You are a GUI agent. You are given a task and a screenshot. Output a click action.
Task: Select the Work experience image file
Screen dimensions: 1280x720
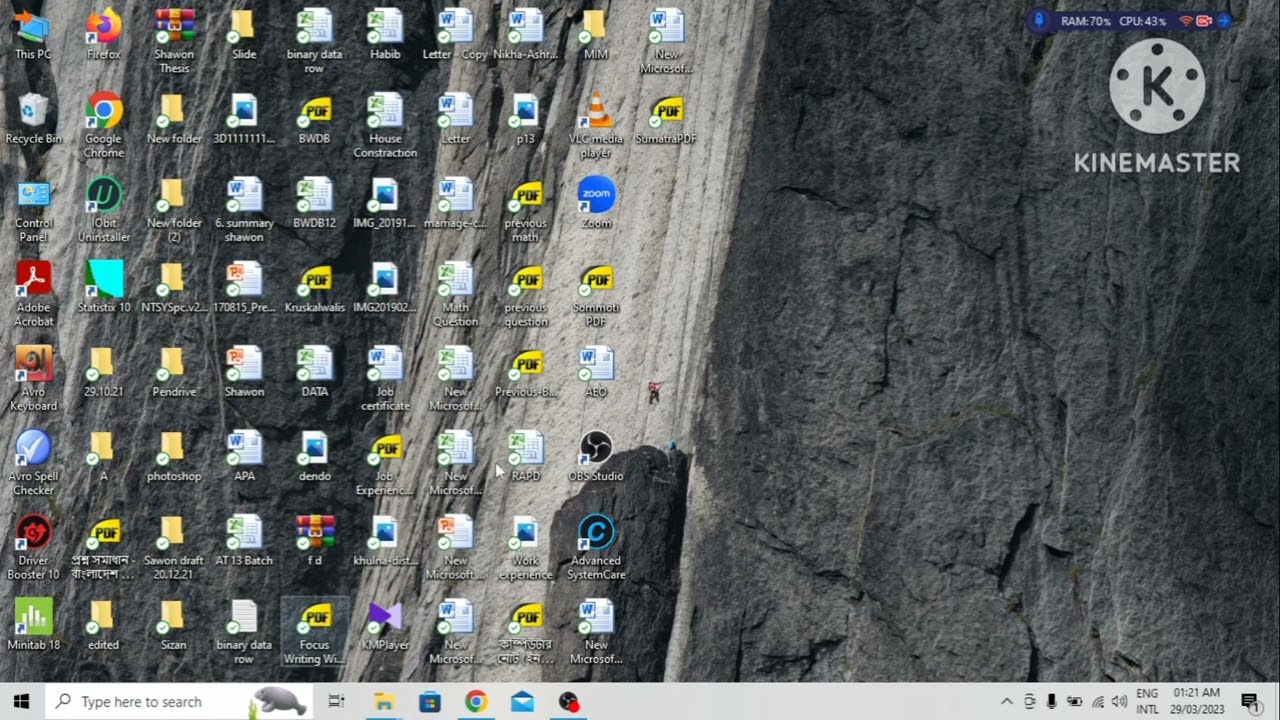(525, 548)
